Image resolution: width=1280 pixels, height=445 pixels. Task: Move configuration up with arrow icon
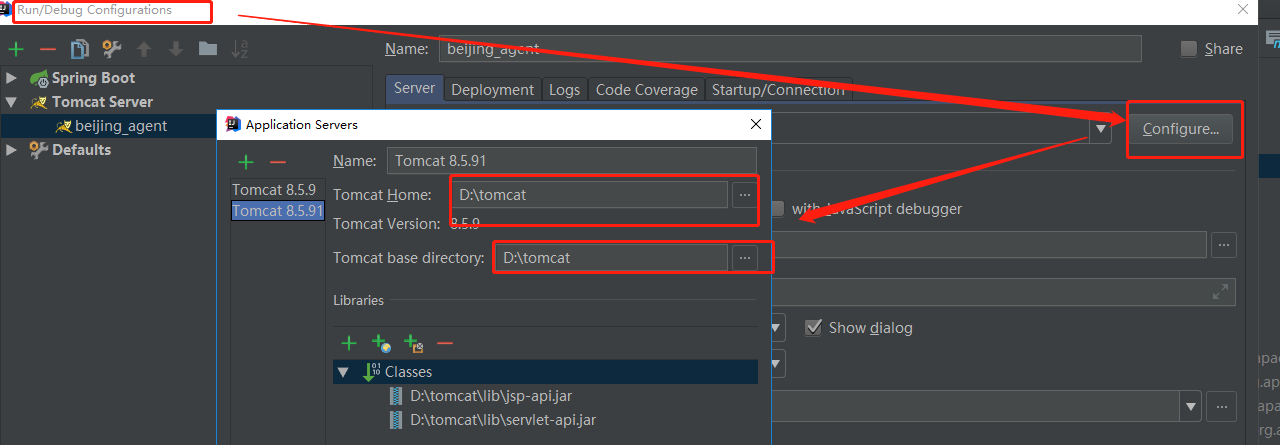144,49
